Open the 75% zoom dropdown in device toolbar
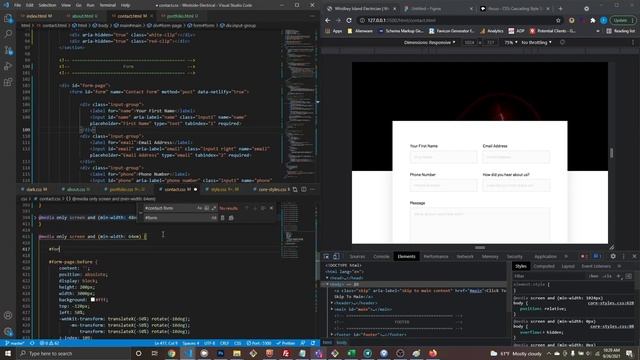The height and width of the screenshot is (360, 640). point(511,42)
